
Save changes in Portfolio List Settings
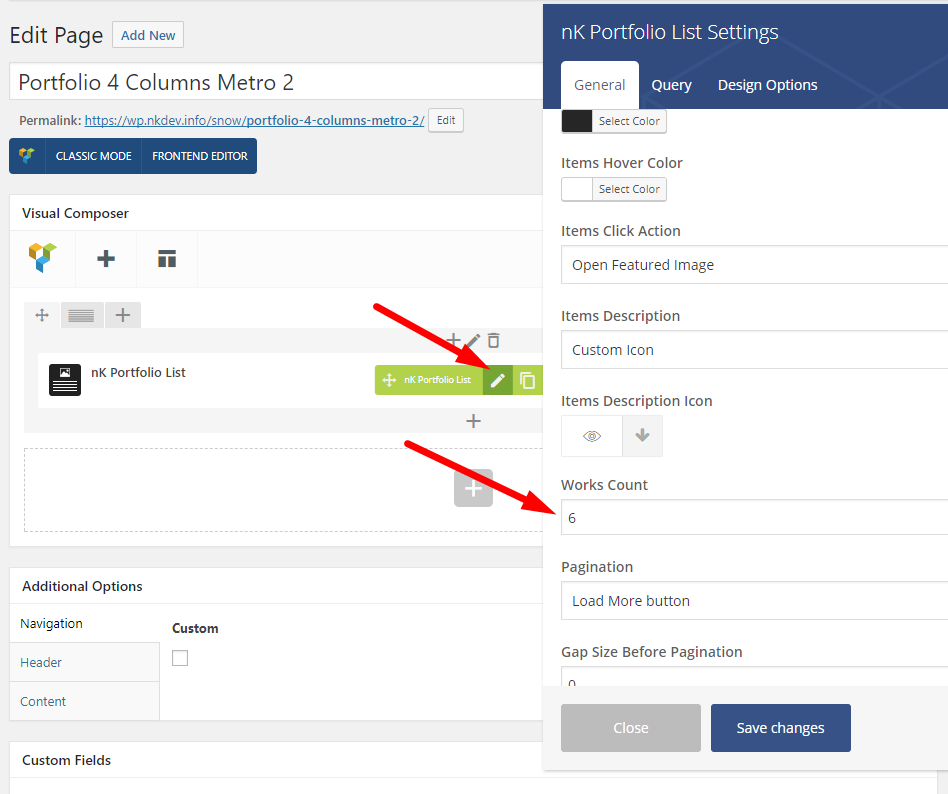[x=780, y=727]
